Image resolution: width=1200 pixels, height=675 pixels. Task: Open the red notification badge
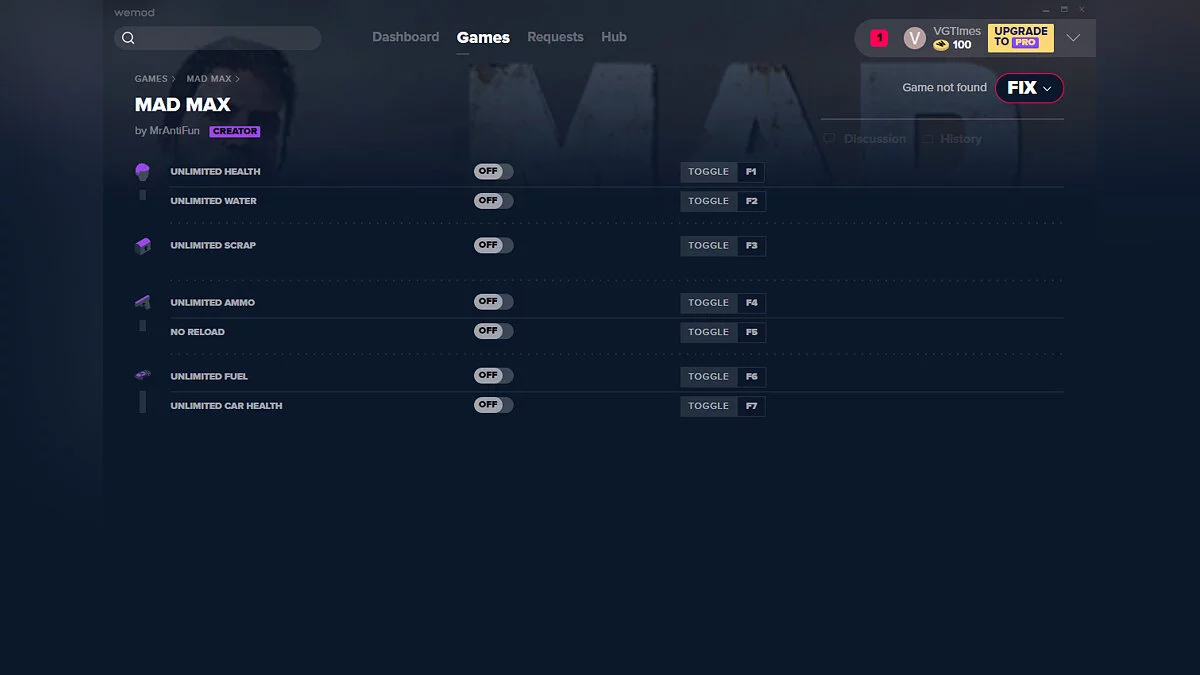pyautogui.click(x=879, y=38)
